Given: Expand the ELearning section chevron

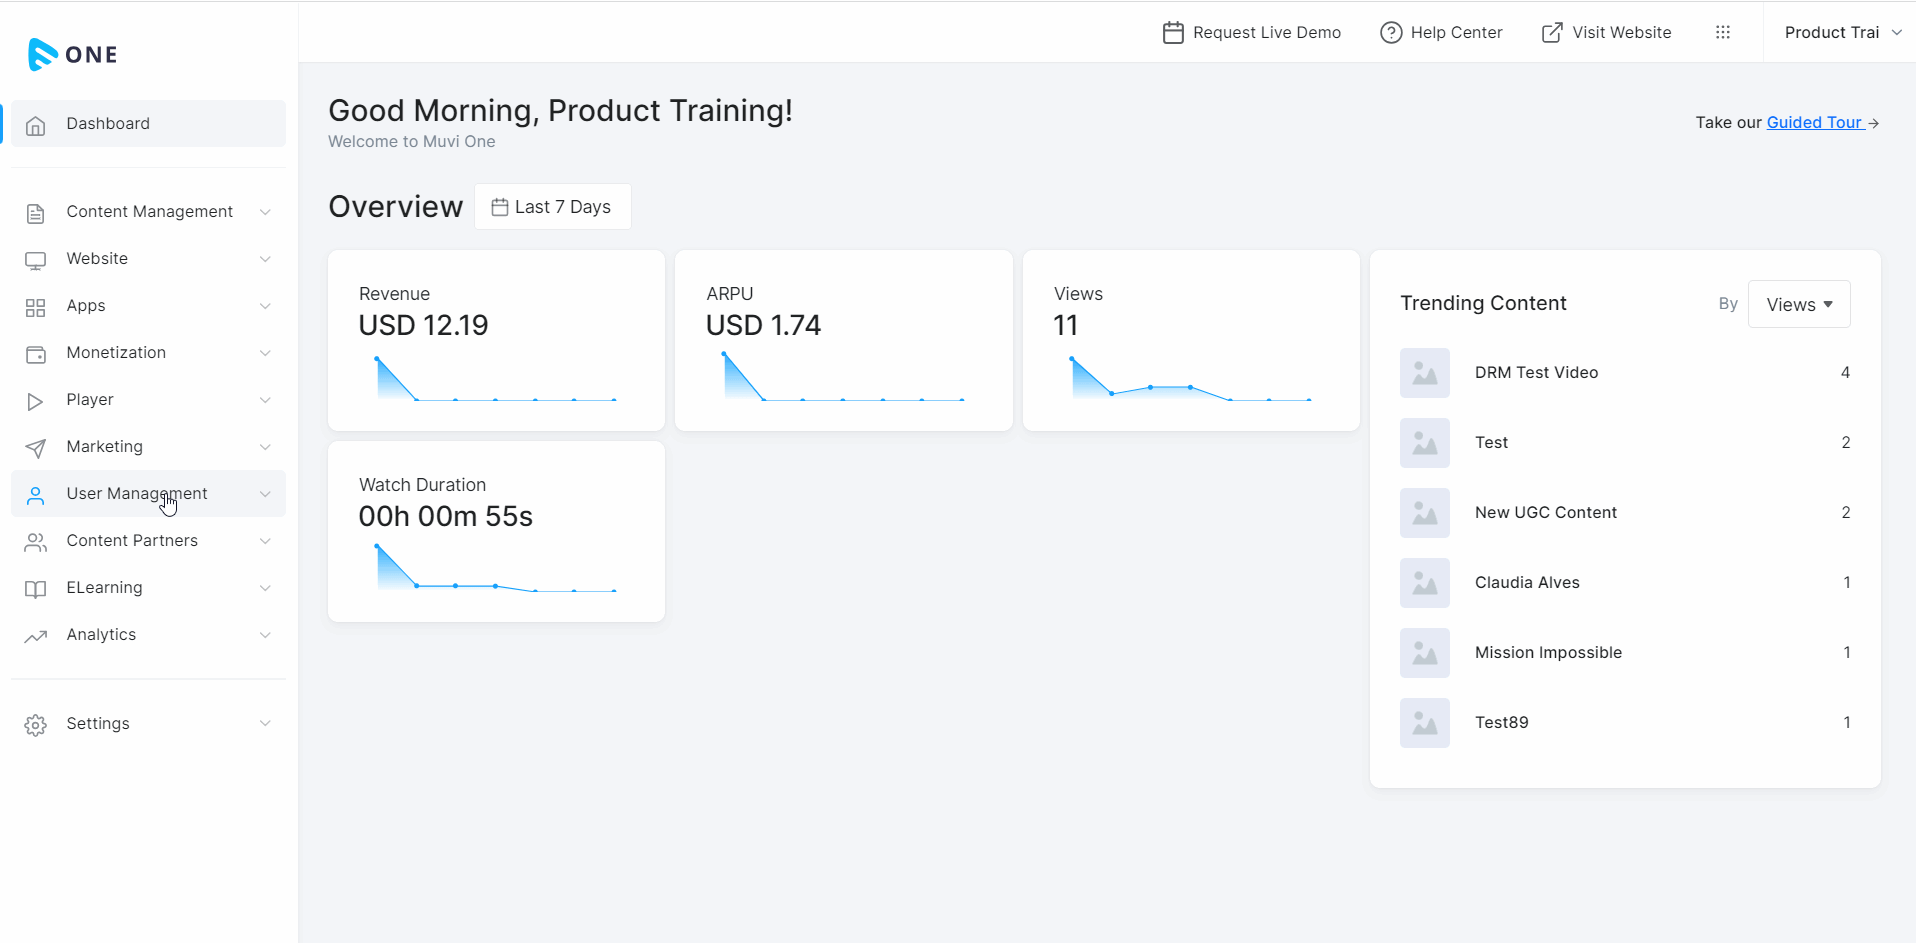Looking at the screenshot, I should (265, 588).
